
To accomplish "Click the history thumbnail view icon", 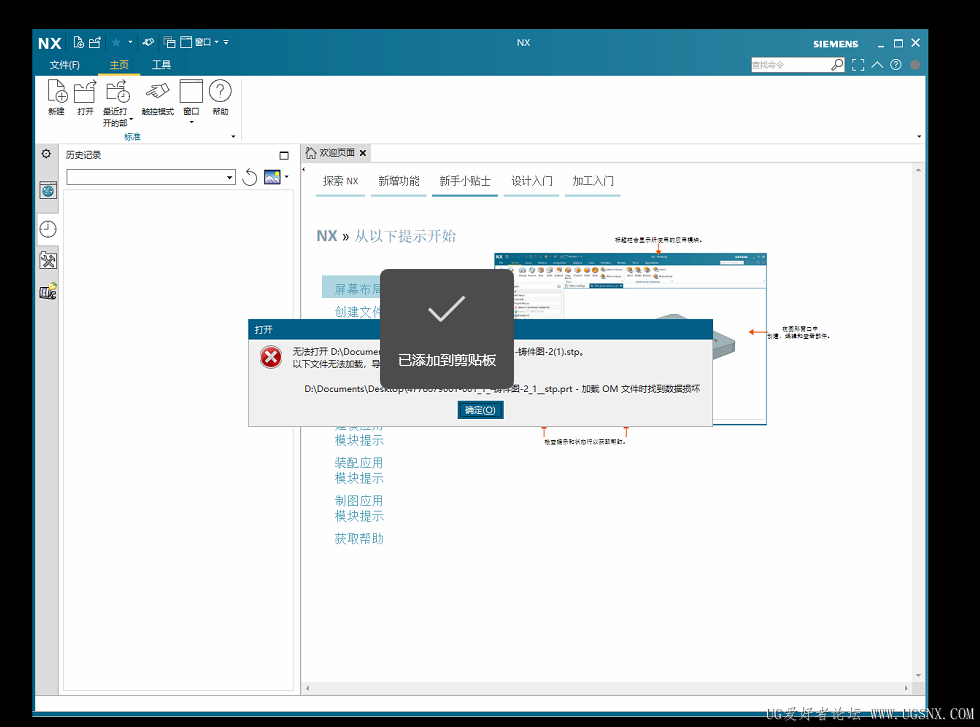I will 272,177.
